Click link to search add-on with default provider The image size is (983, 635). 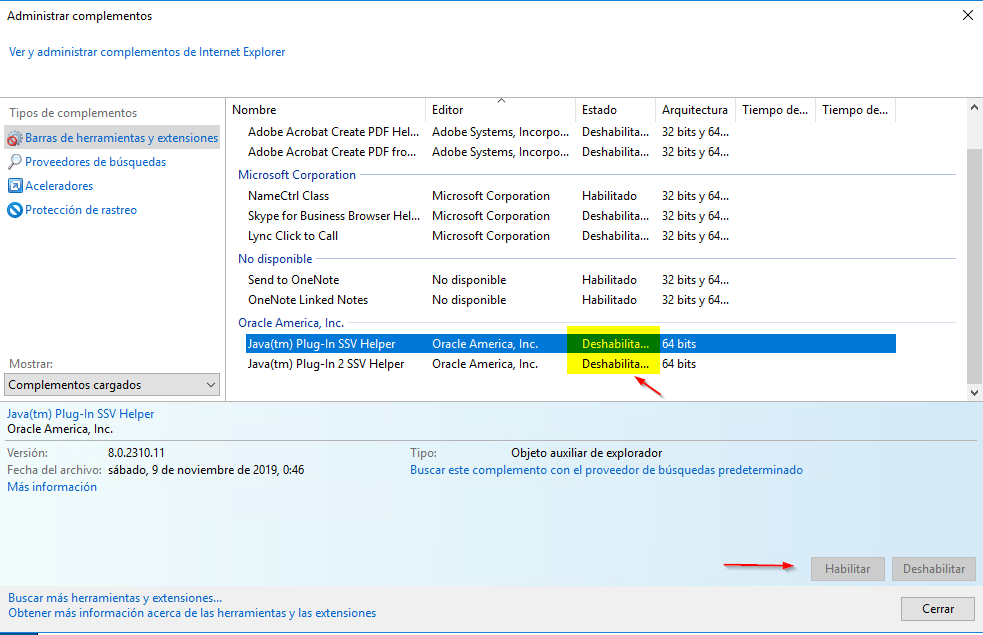(606, 470)
